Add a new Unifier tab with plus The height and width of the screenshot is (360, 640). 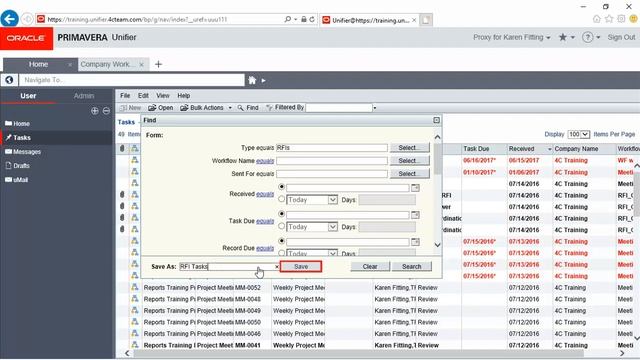tap(158, 64)
